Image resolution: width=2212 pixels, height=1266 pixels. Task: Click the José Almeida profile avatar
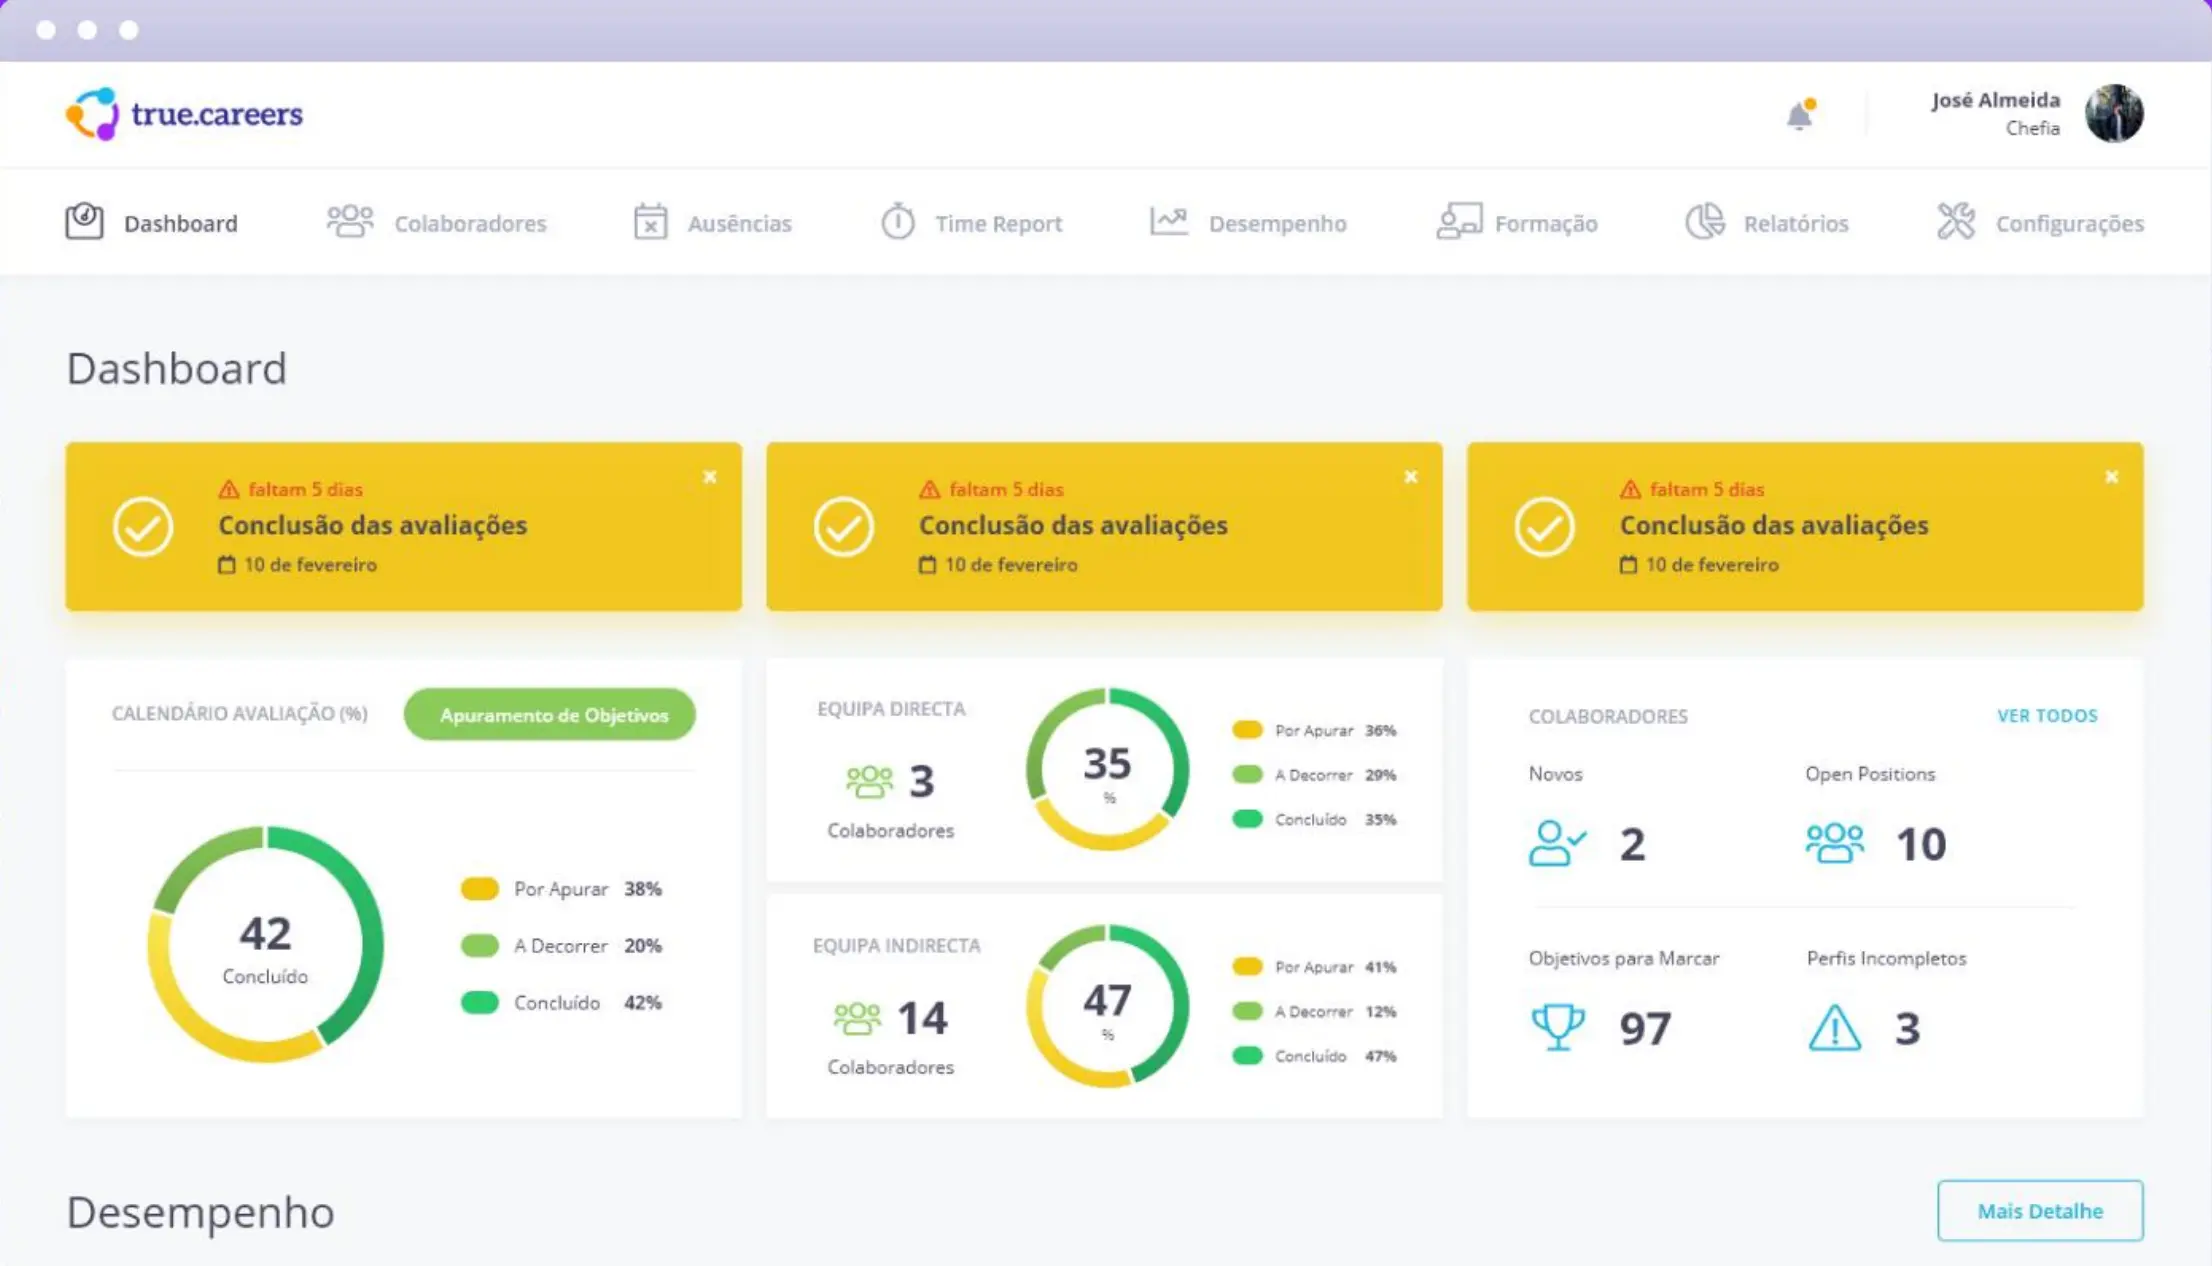[2113, 113]
